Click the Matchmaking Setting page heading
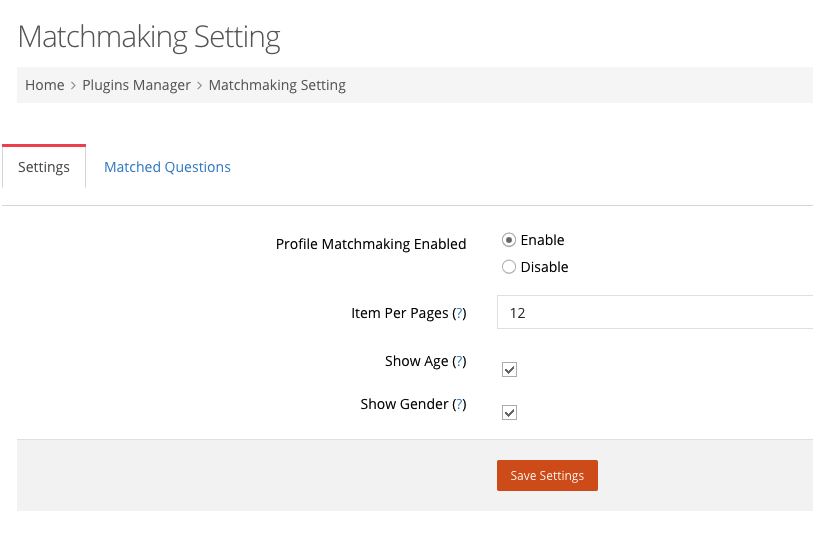 (x=149, y=37)
